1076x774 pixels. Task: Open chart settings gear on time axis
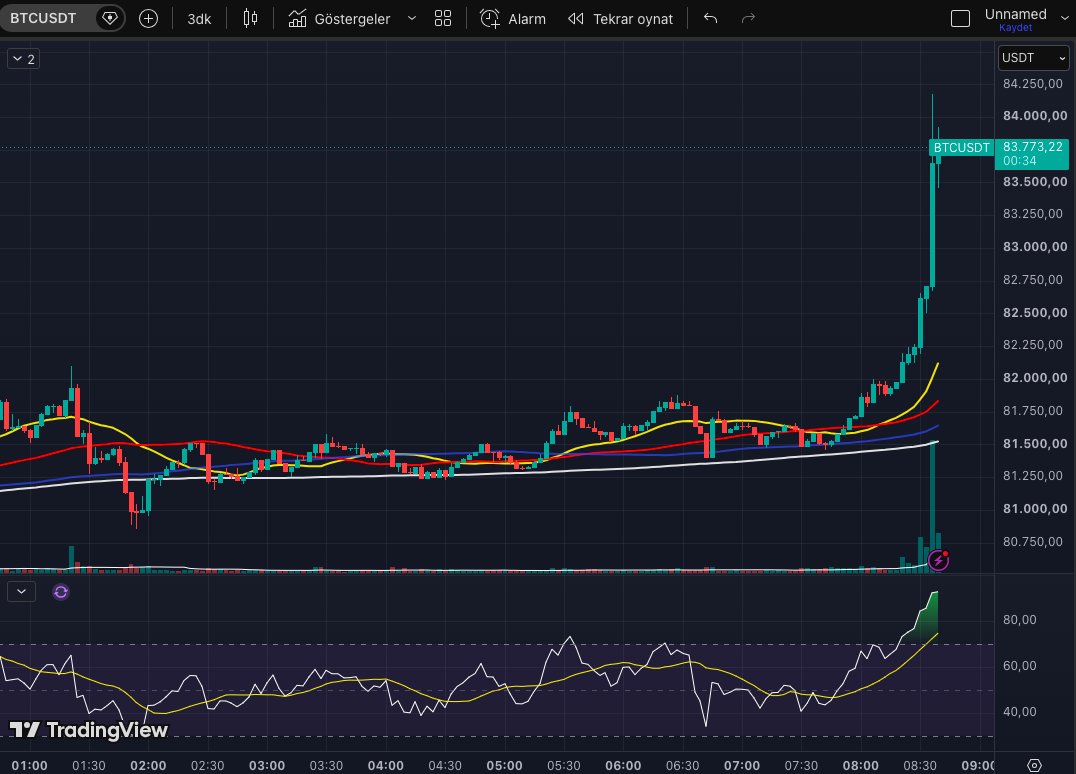pos(1034,764)
